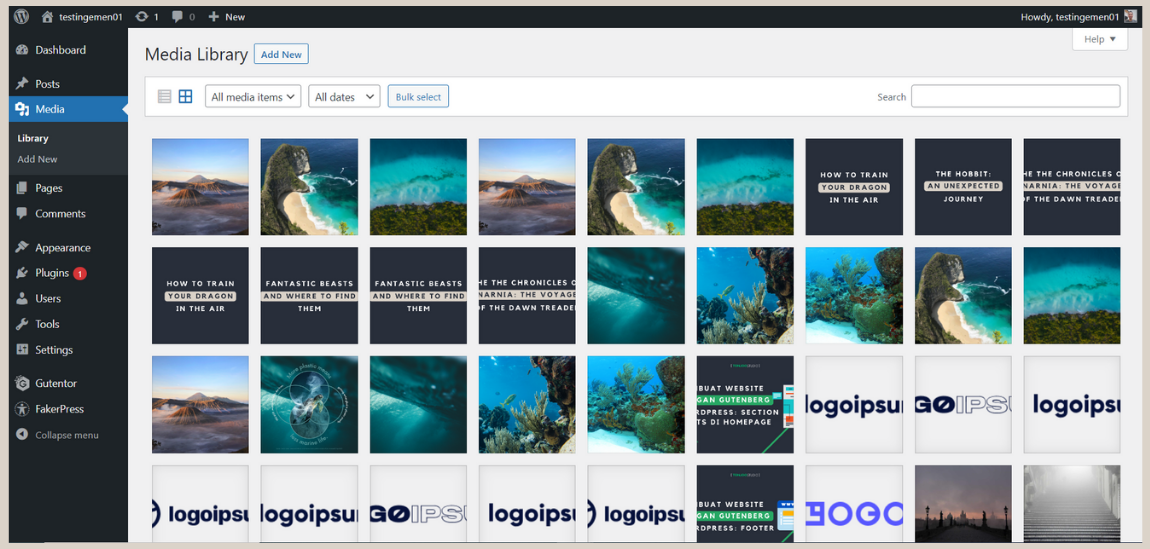
Task: Click the Collapse menu text
Action: click(67, 435)
